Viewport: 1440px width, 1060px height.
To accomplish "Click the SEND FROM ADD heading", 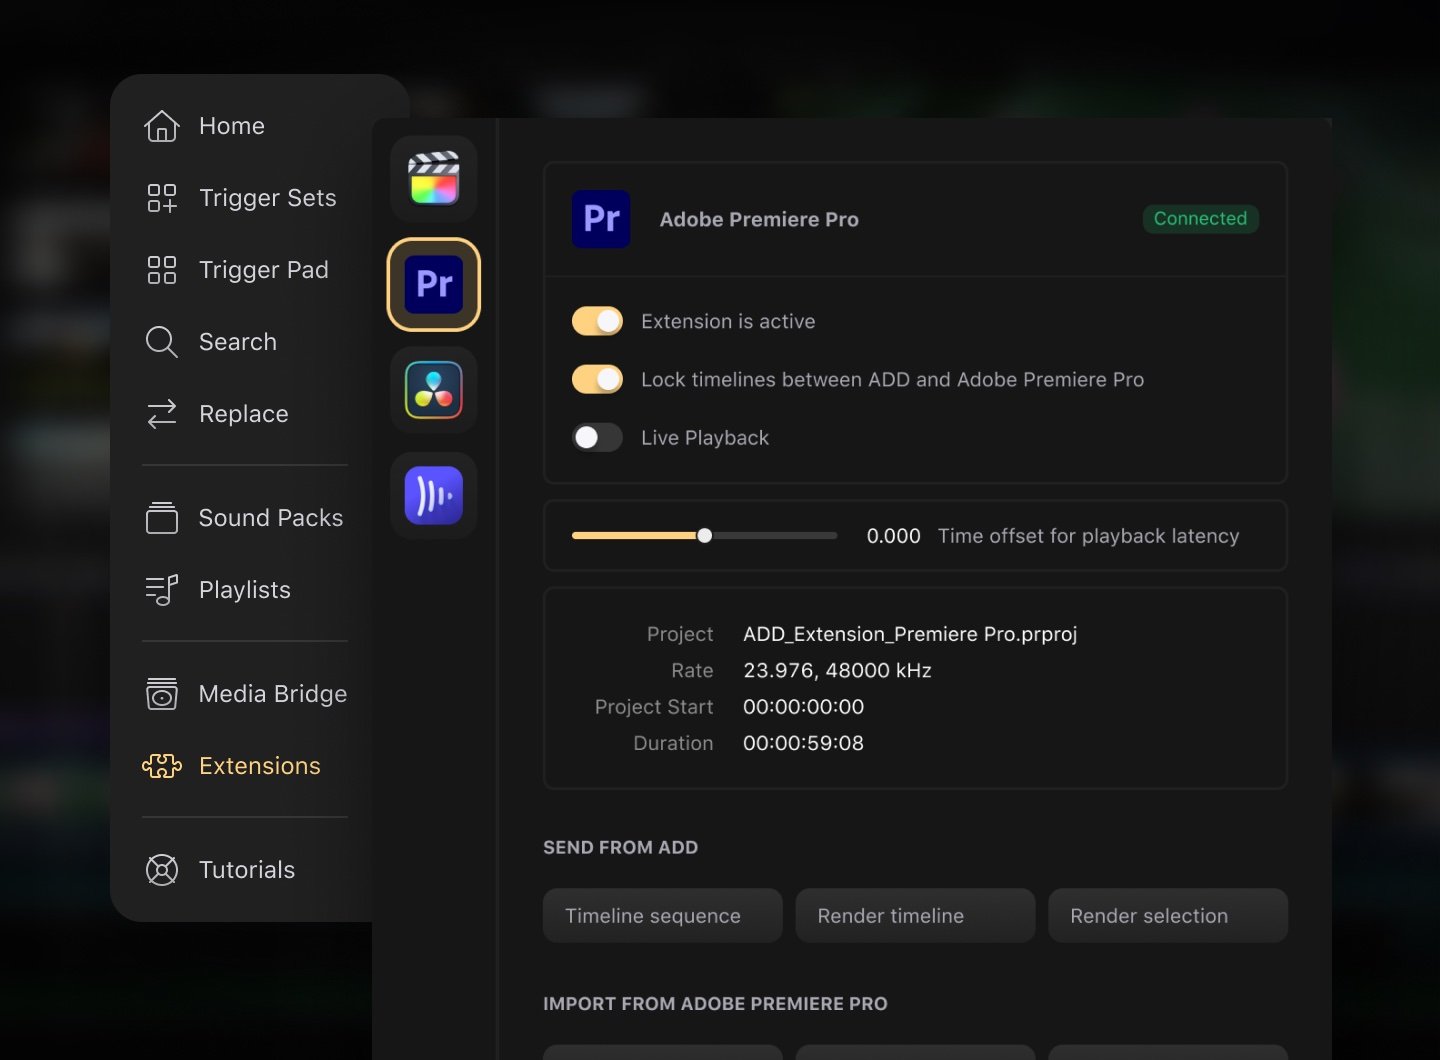I will (621, 847).
